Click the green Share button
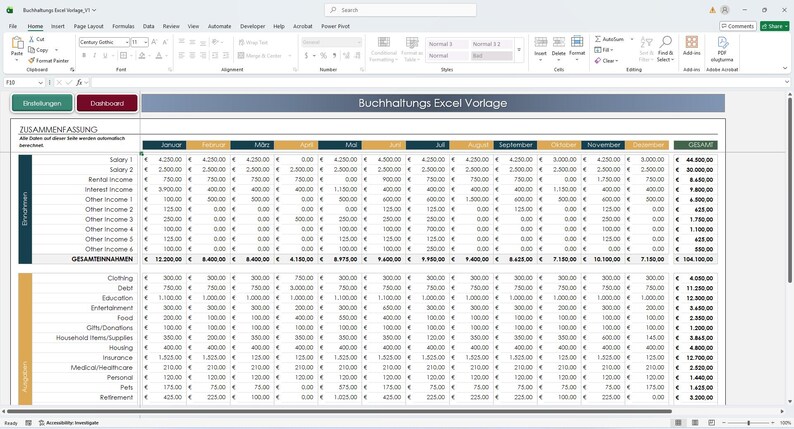This screenshot has height=429, width=794. pos(775,26)
